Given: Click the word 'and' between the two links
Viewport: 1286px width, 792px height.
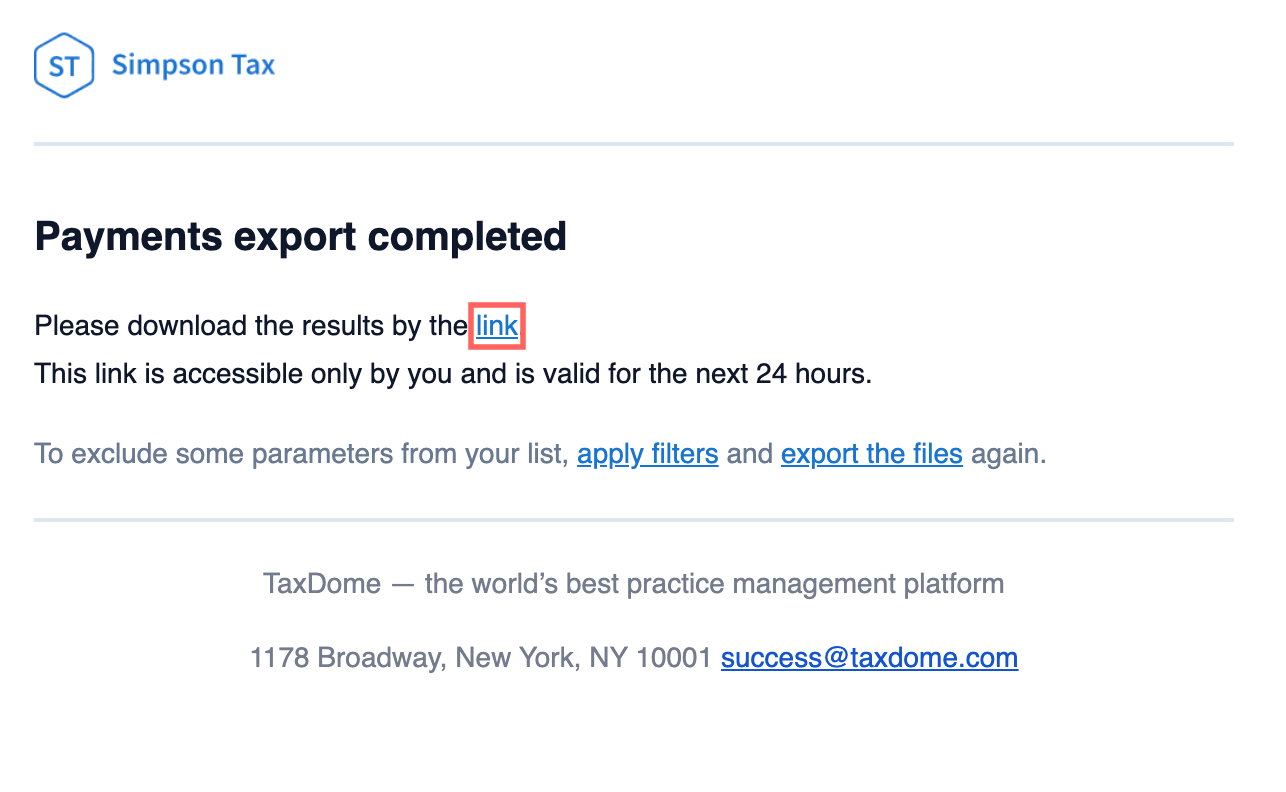Looking at the screenshot, I should 749,454.
